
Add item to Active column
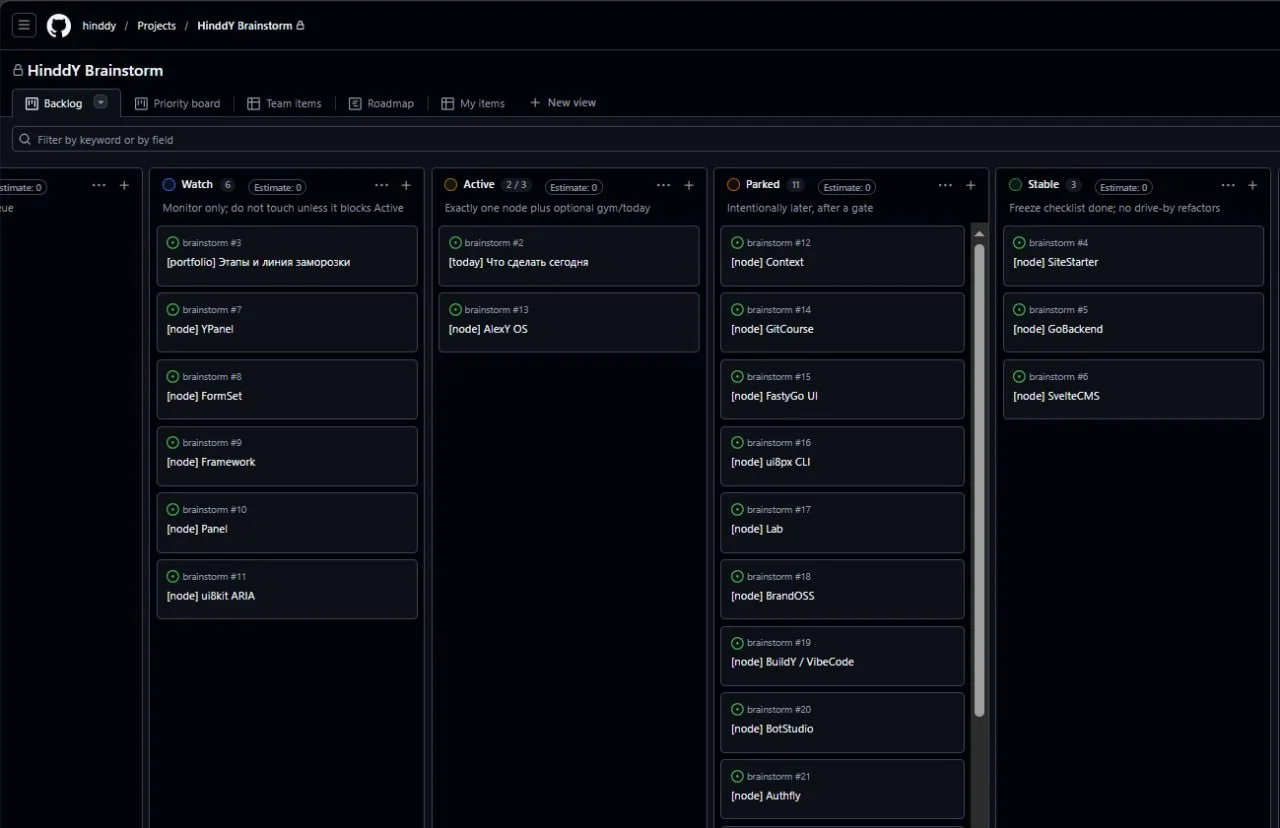(x=688, y=185)
